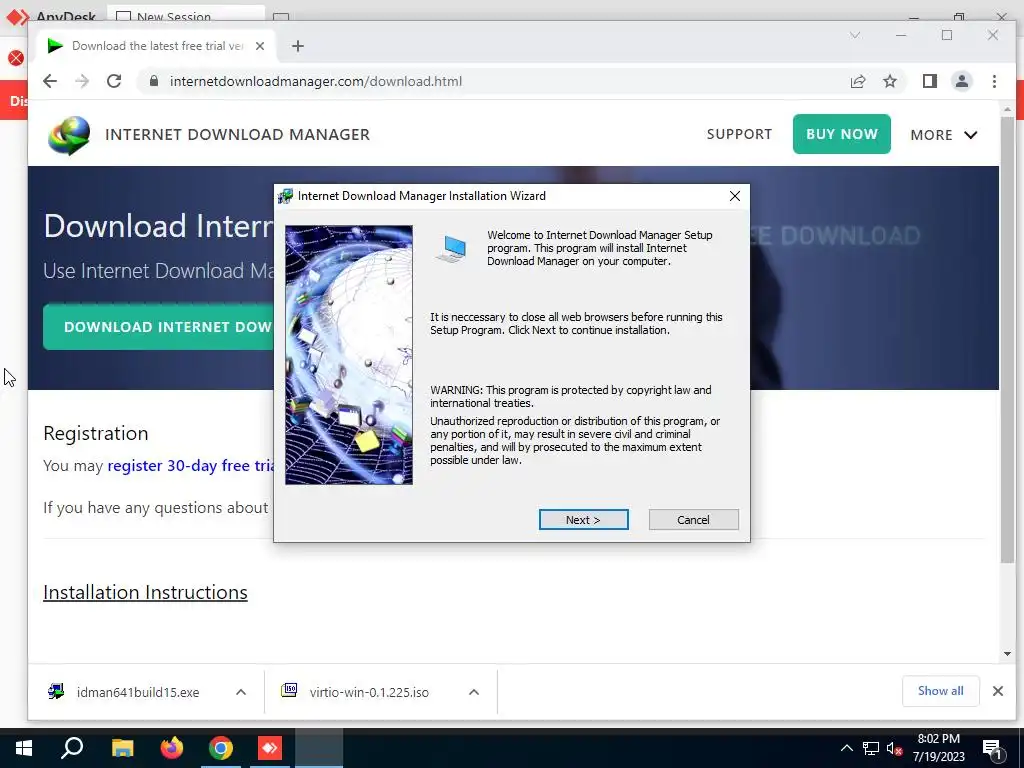
Task: Open AnyDesk from the taskbar
Action: click(x=270, y=748)
